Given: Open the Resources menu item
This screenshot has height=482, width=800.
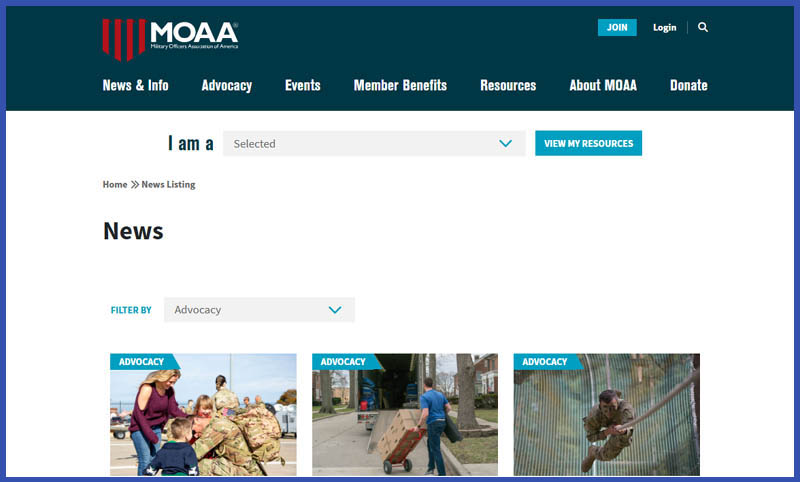Looking at the screenshot, I should 508,85.
